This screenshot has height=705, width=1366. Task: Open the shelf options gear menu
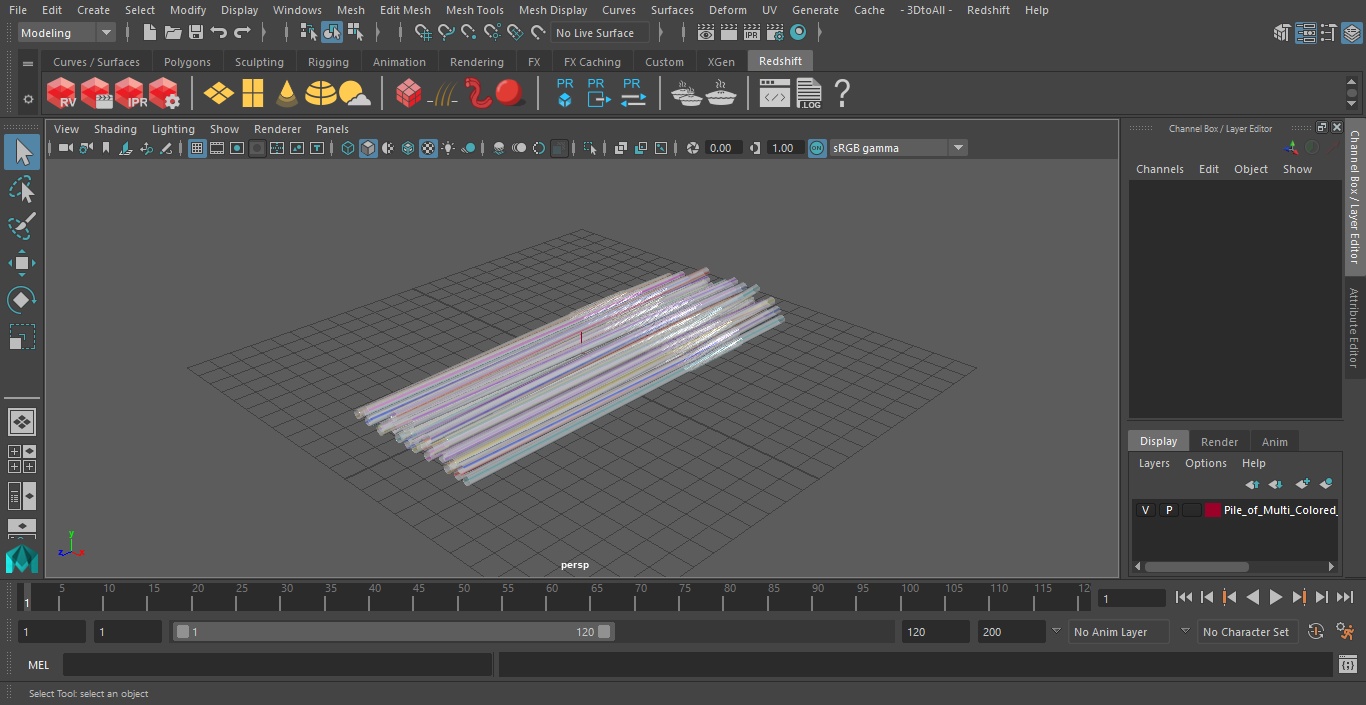(x=28, y=99)
